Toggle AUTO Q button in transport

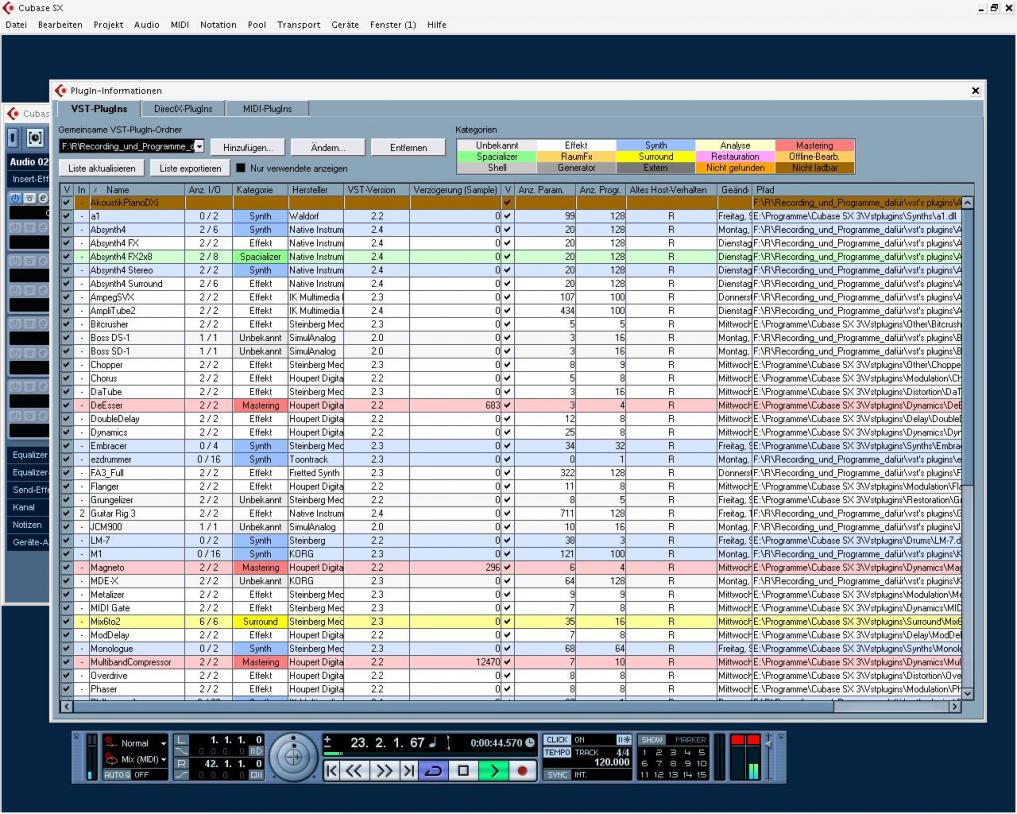point(117,775)
